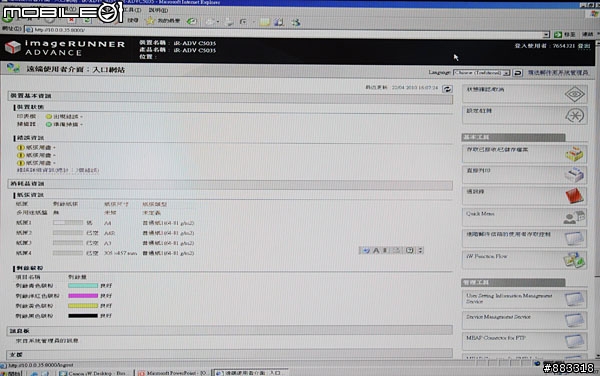Open the User Setting Information Management Service icon
This screenshot has height=376, width=600.
pyautogui.click(x=575, y=299)
